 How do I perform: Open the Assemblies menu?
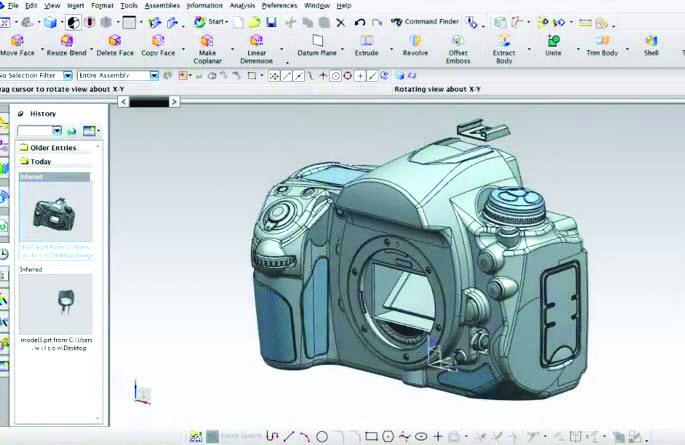[162, 6]
